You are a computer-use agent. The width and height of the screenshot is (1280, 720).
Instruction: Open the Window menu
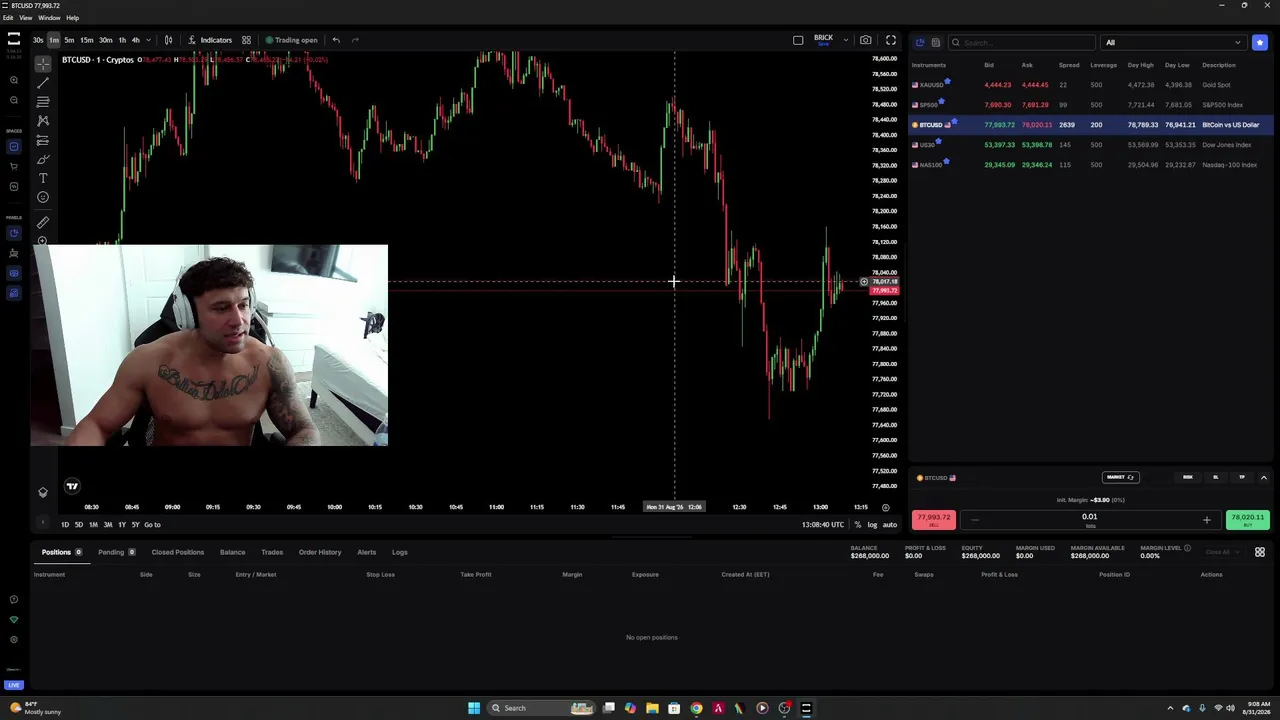coord(49,18)
